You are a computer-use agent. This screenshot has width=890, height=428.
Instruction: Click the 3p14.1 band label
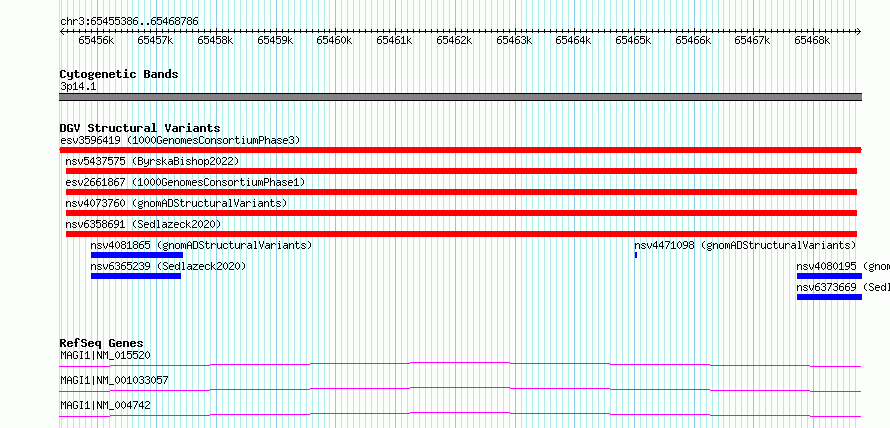point(78,87)
